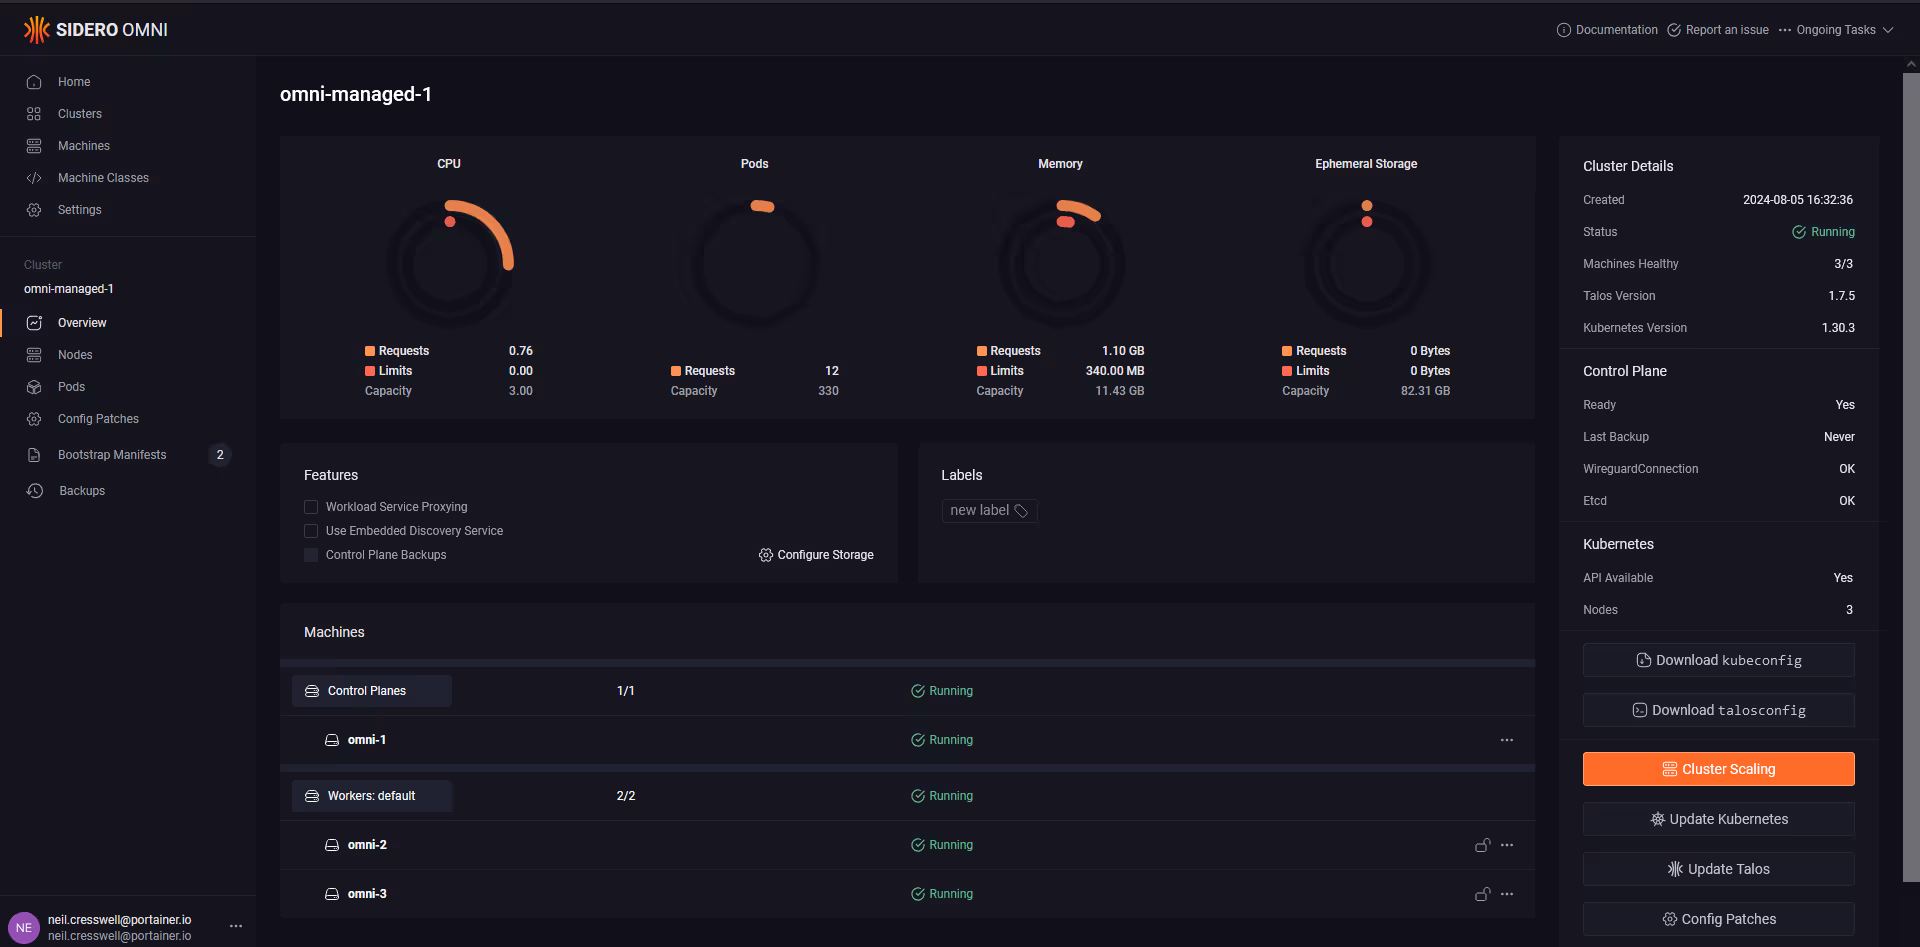Click the NE user avatar
The width and height of the screenshot is (1920, 947).
[24, 928]
